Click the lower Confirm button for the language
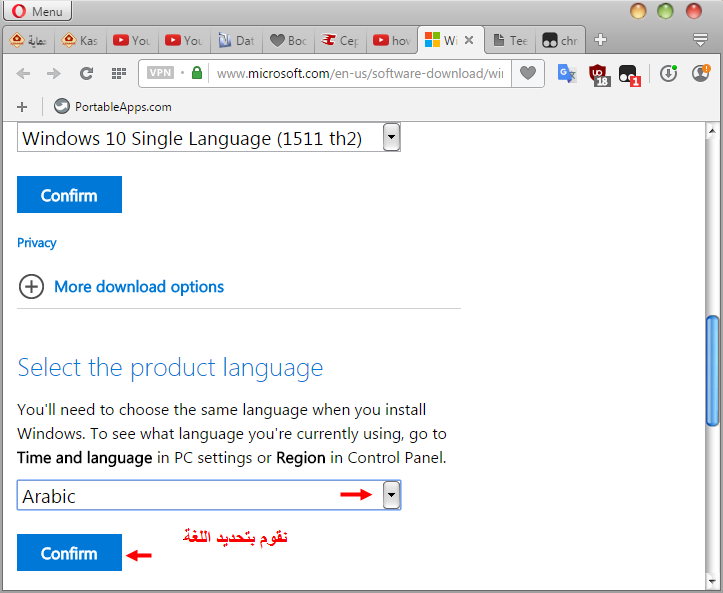 tap(69, 552)
